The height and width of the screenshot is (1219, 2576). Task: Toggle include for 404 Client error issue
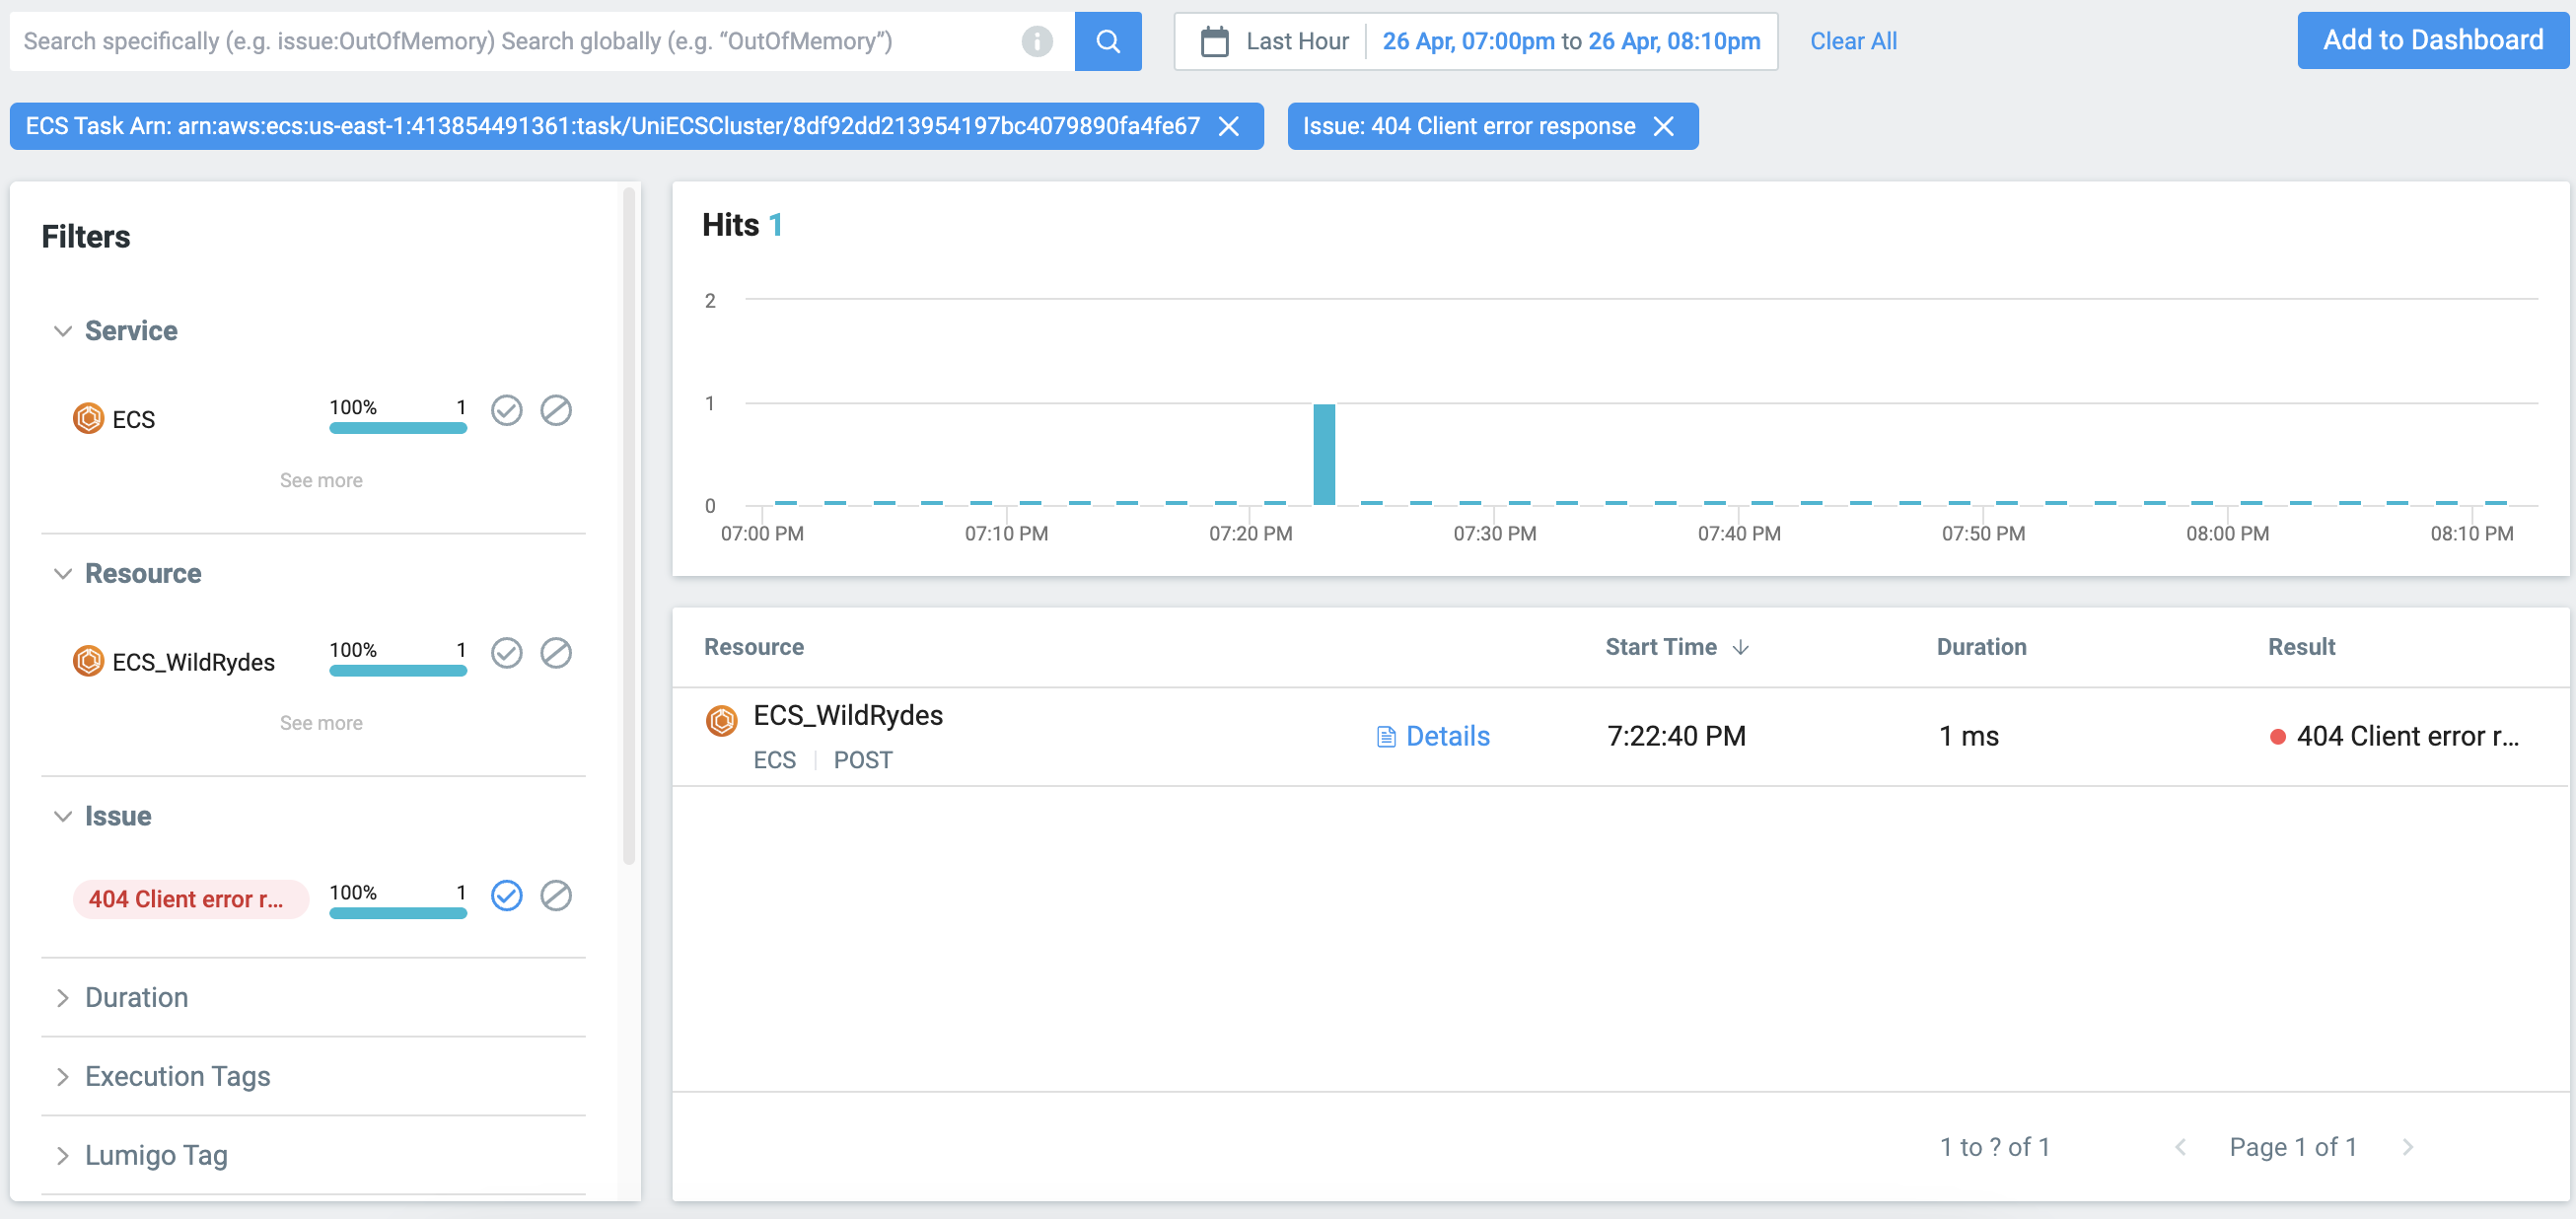click(506, 895)
